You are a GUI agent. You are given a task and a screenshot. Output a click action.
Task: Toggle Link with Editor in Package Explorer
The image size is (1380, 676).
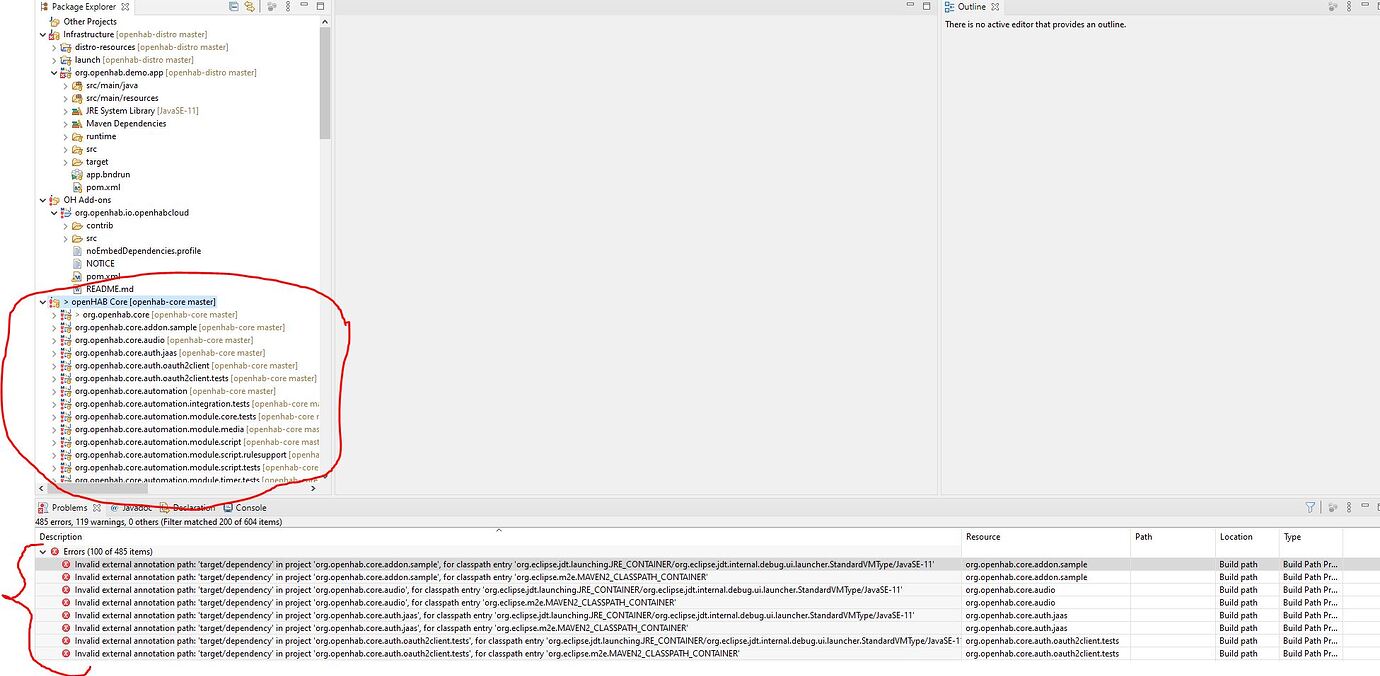[248, 7]
